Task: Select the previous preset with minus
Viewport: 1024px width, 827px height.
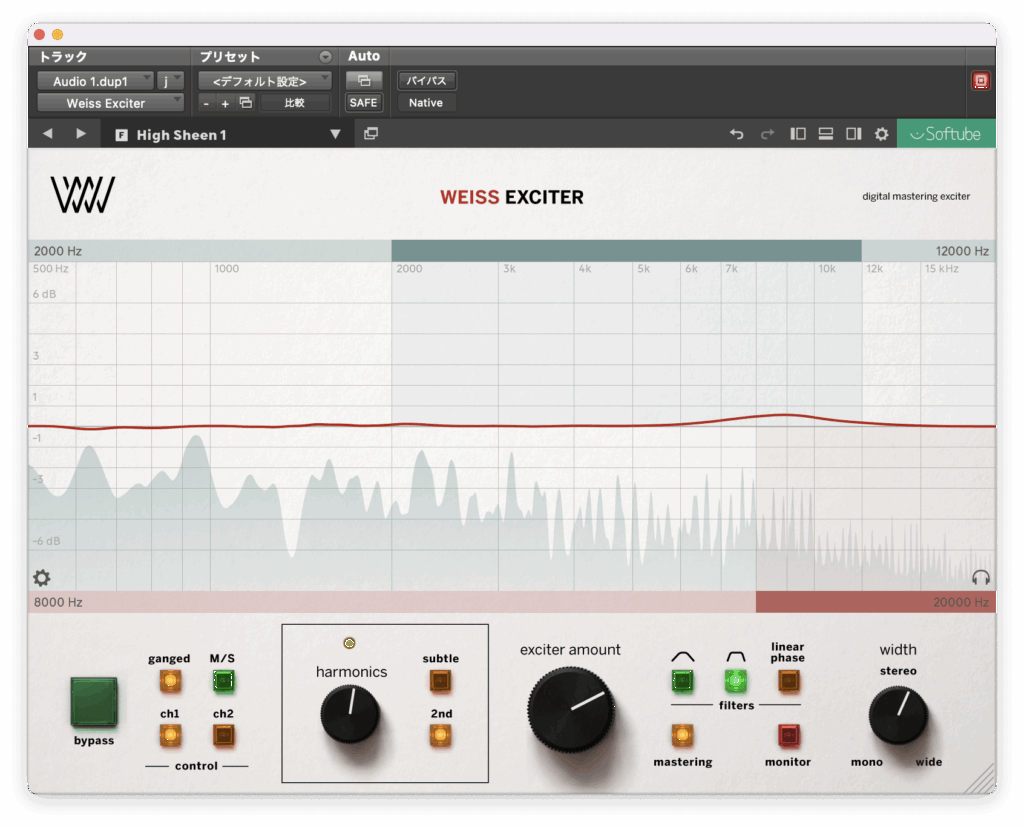Action: click(x=206, y=103)
